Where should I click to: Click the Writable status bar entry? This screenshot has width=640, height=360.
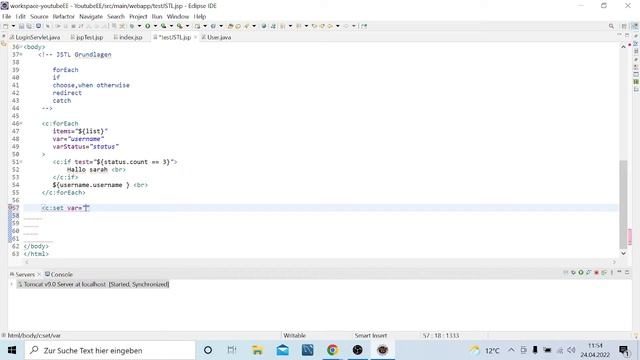point(294,336)
